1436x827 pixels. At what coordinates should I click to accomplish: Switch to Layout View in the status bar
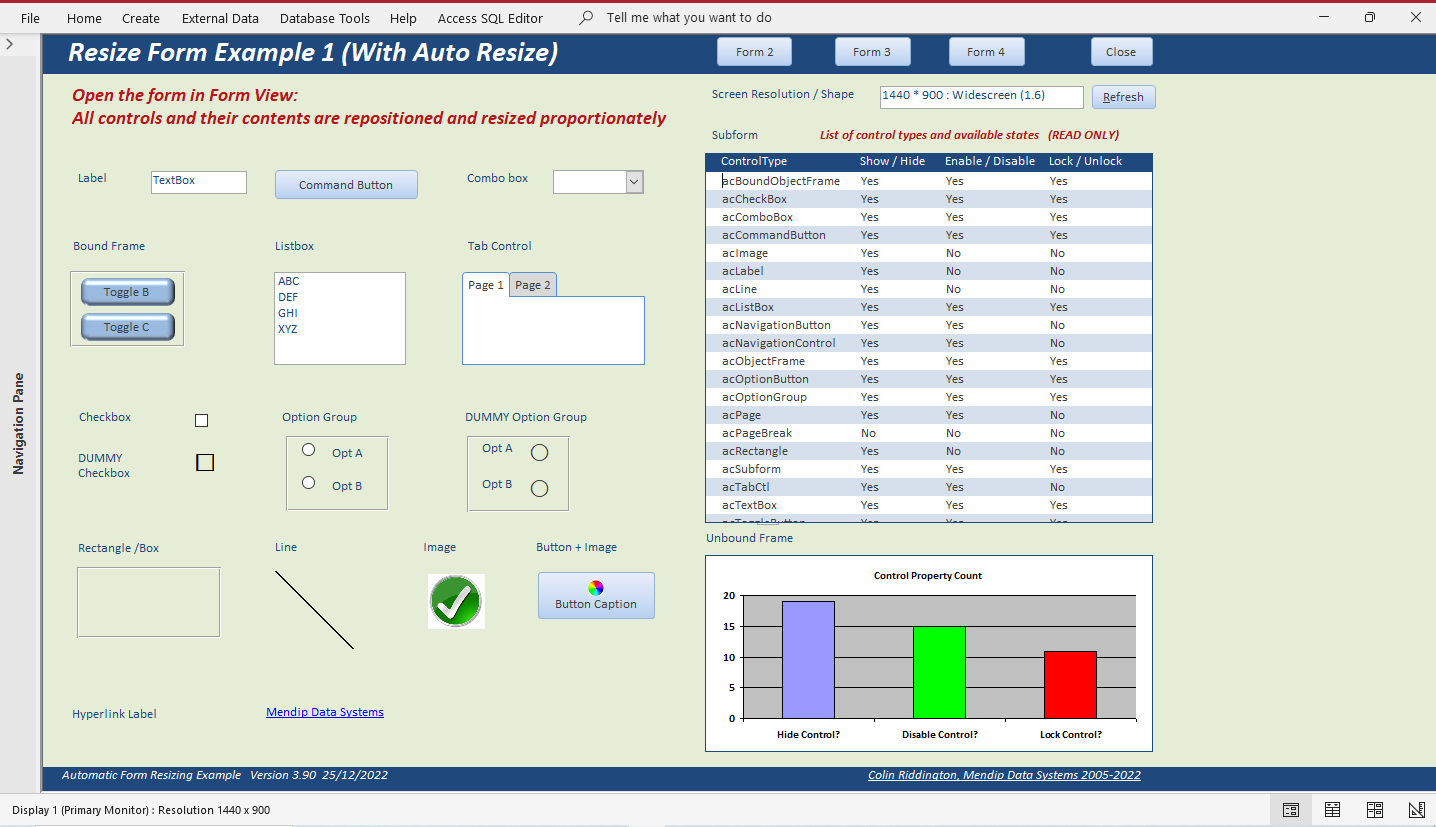coord(1375,809)
